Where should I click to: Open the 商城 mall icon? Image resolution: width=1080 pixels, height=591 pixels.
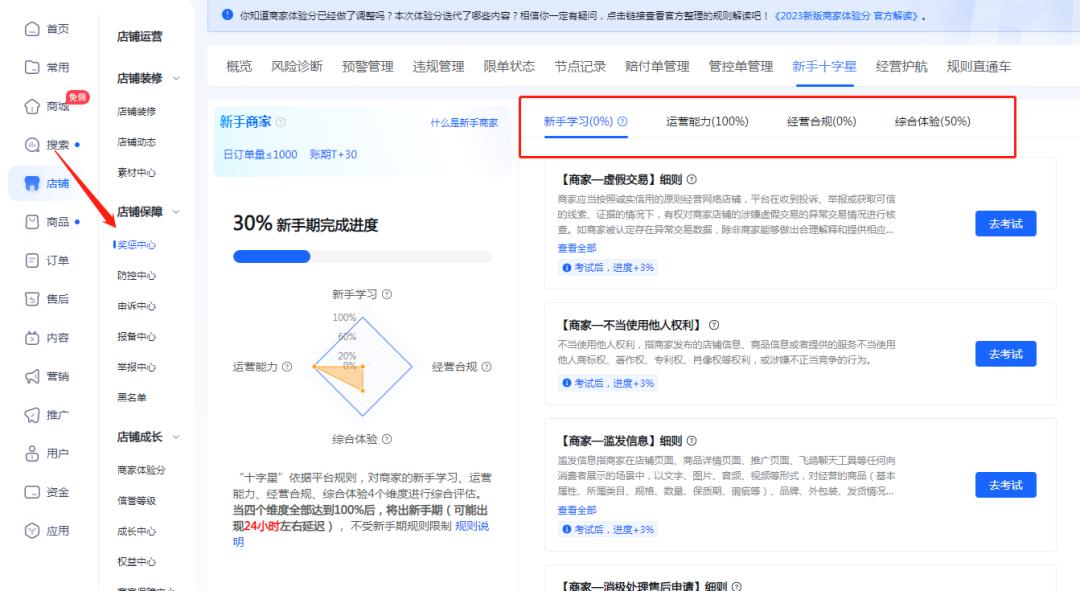(x=31, y=106)
